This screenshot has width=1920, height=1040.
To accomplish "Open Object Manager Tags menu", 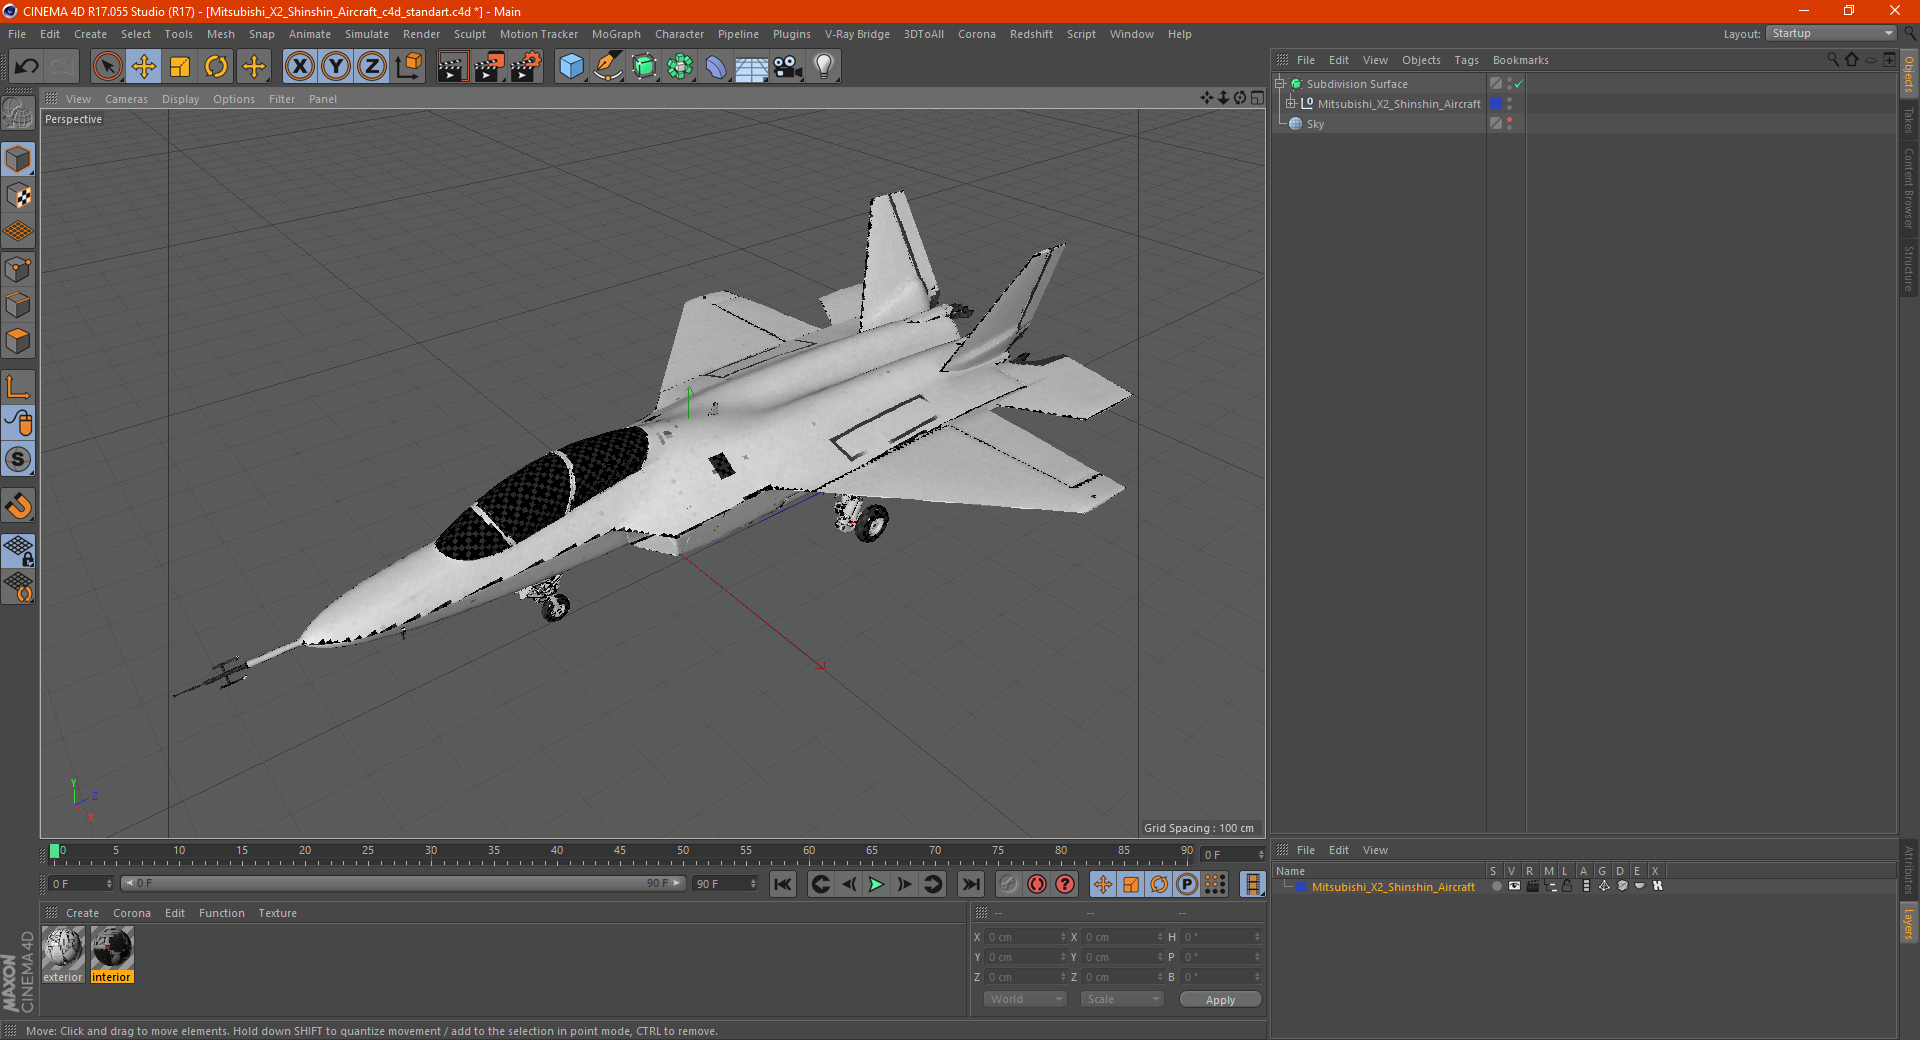I will pos(1466,60).
